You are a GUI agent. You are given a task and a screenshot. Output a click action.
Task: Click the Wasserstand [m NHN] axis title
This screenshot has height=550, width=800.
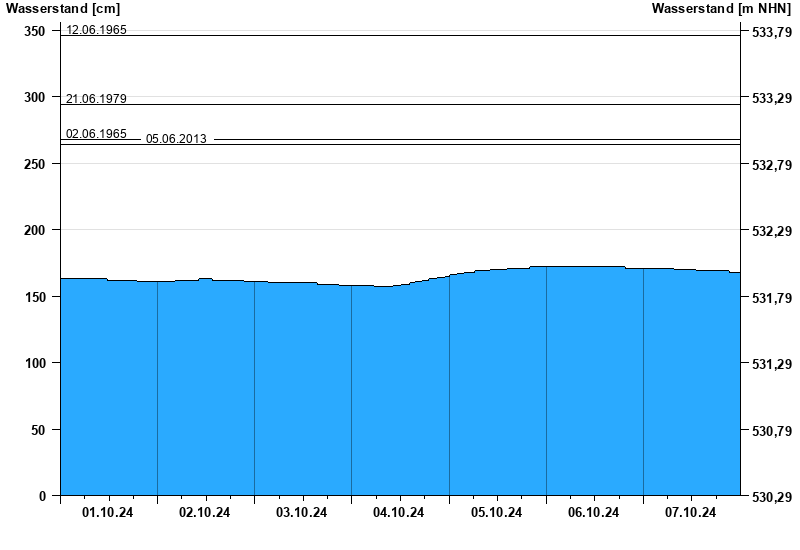[x=721, y=9]
